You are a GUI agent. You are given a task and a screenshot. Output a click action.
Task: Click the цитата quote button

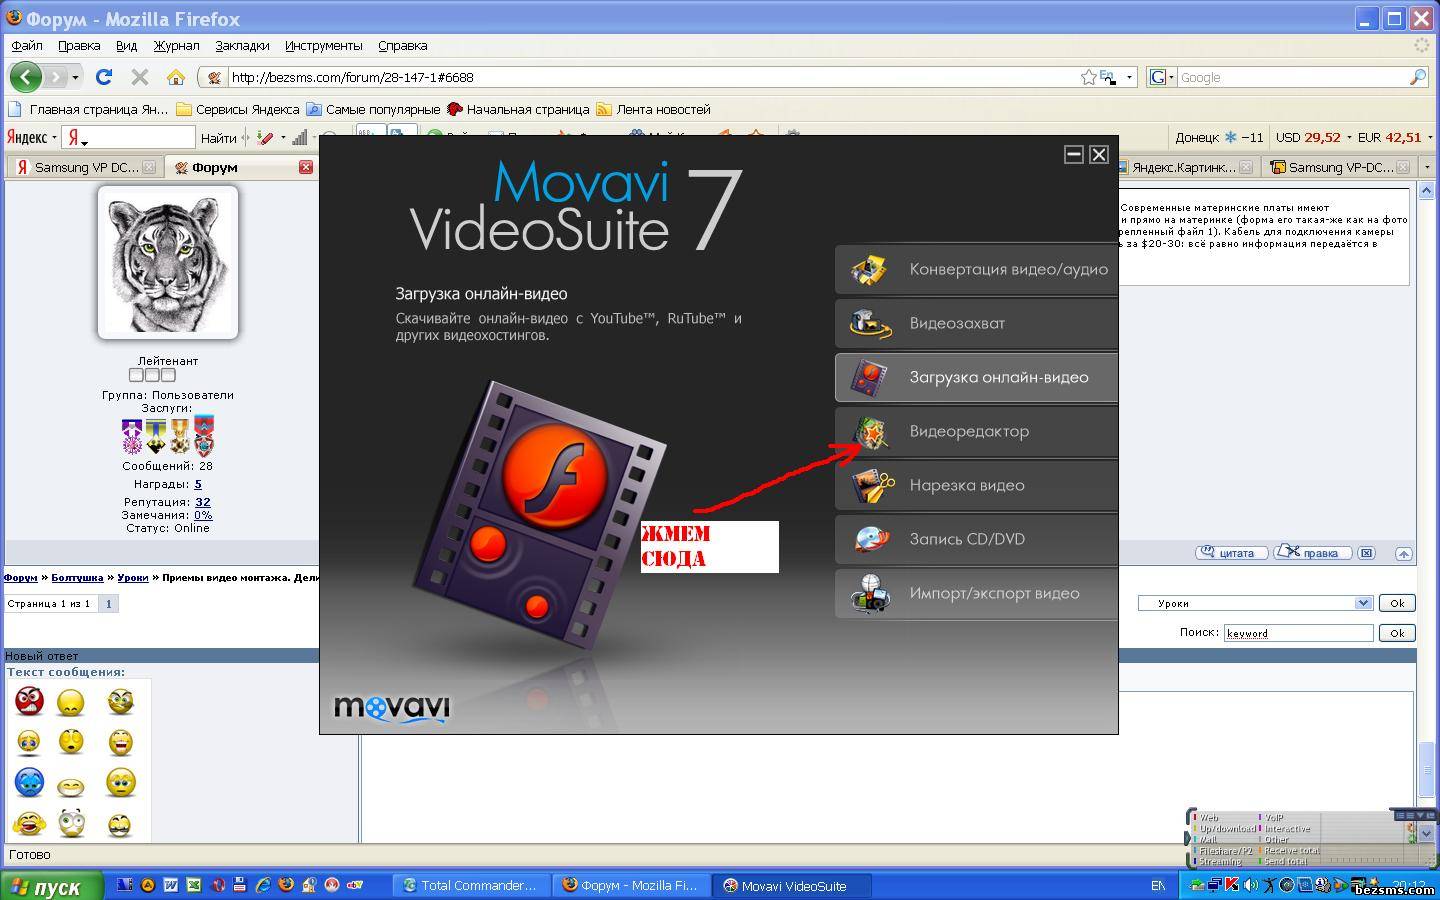pos(1231,553)
